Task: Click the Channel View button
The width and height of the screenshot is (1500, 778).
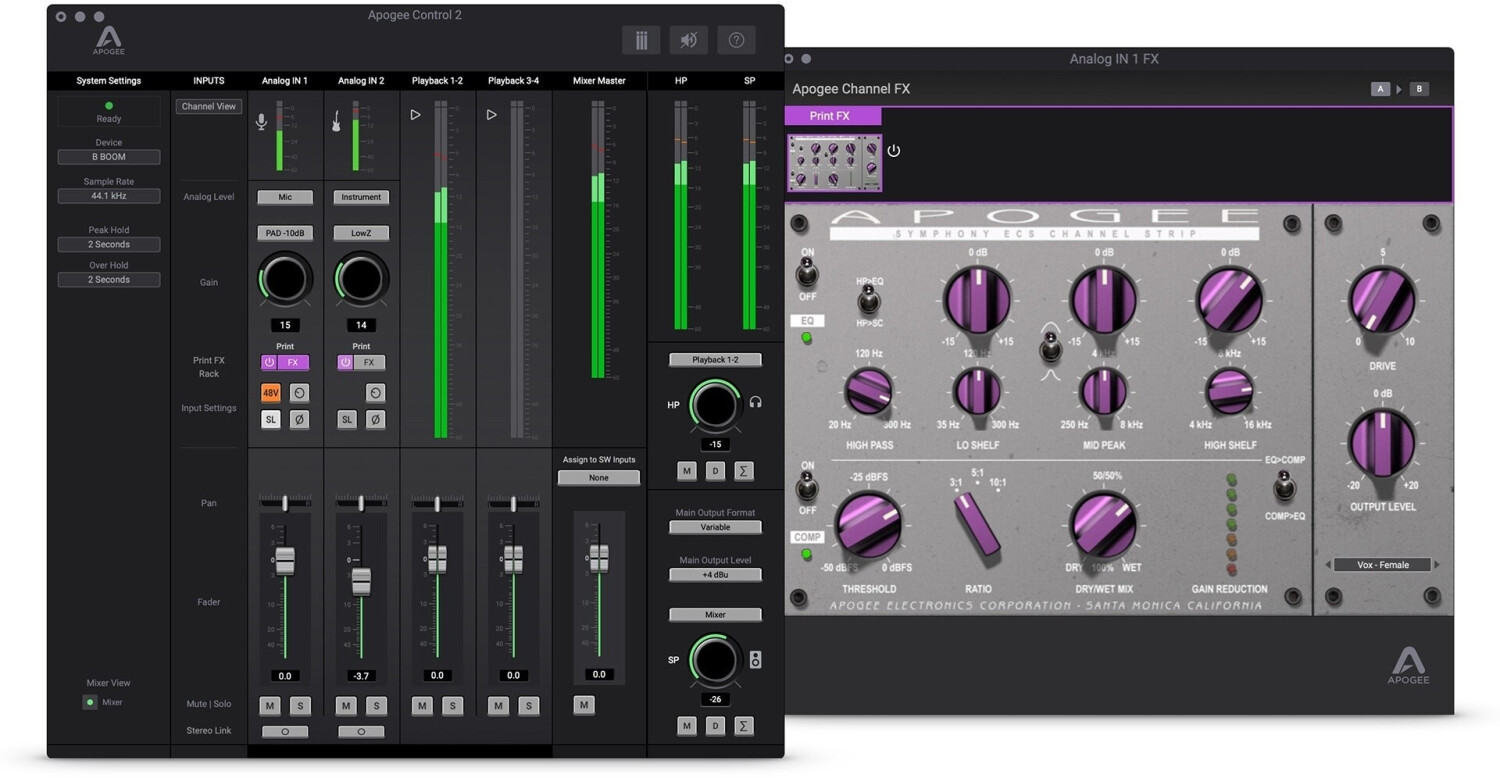Action: 209,106
